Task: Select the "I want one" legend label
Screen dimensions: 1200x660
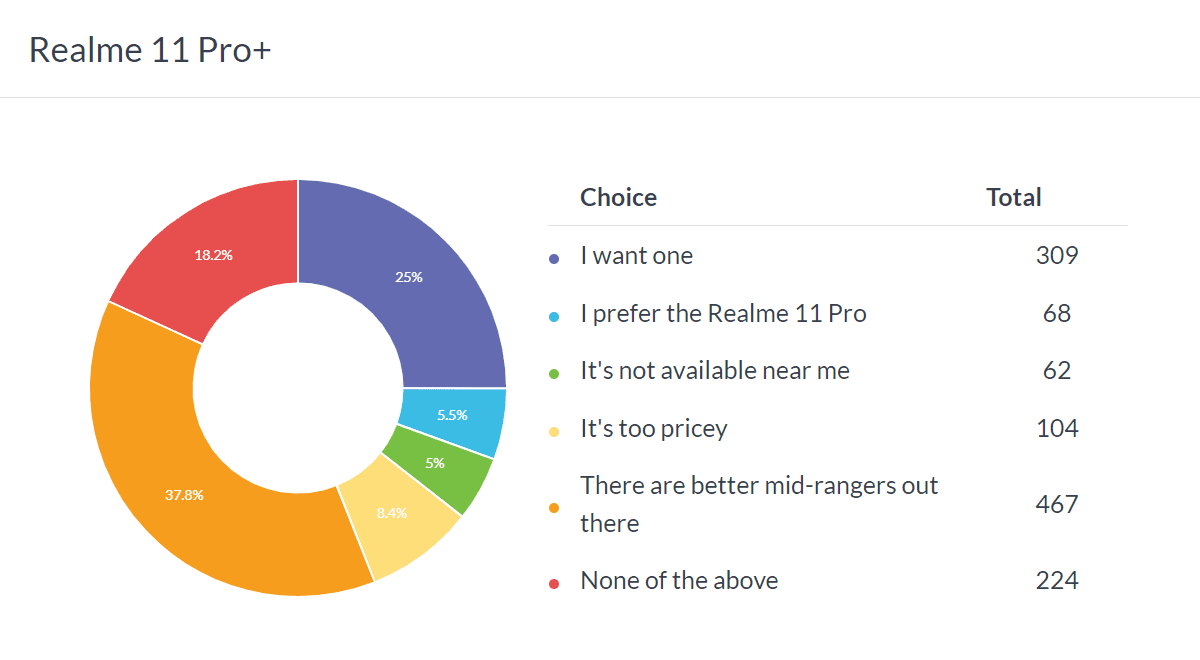Action: point(636,256)
